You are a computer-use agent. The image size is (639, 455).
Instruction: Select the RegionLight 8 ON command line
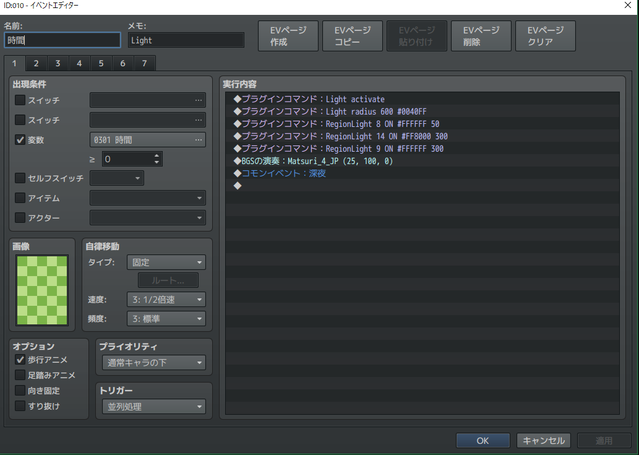point(422,124)
